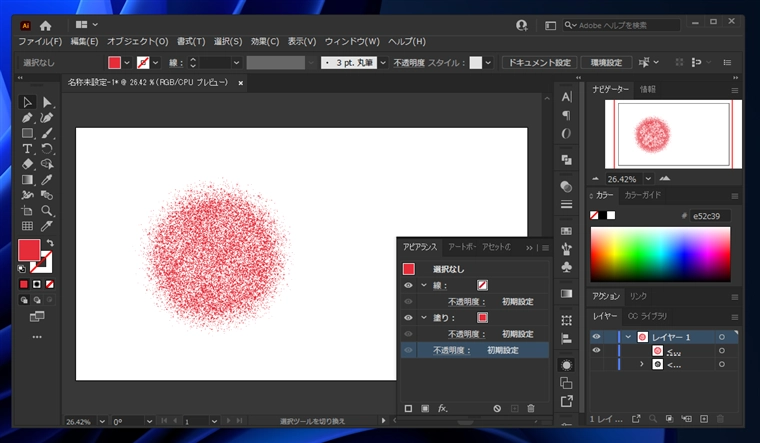
Task: Toggle the target circle of レイヤー 1
Action: pyautogui.click(x=722, y=337)
